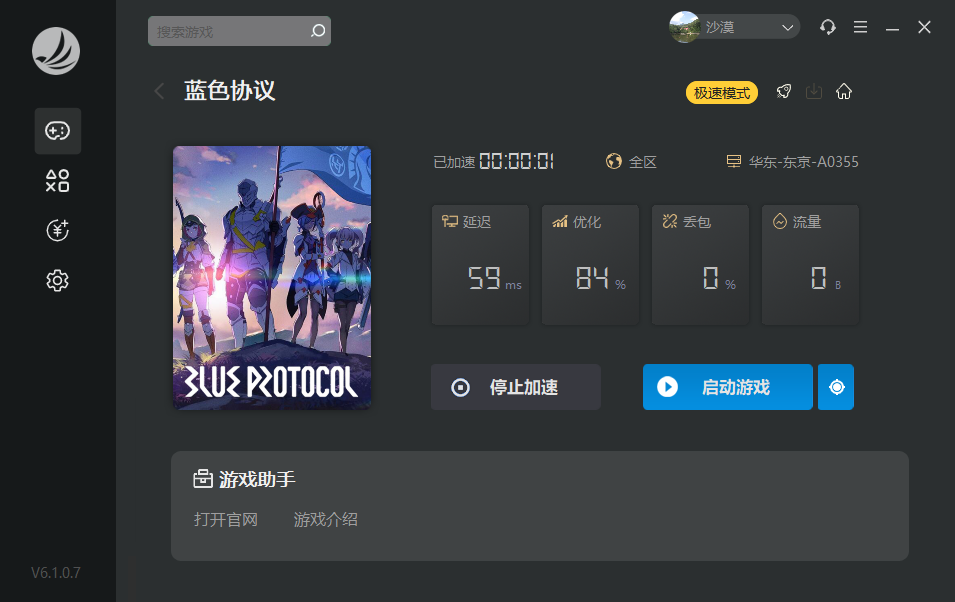This screenshot has height=602, width=955.
Task: Click the rocket boost icon
Action: click(x=784, y=91)
